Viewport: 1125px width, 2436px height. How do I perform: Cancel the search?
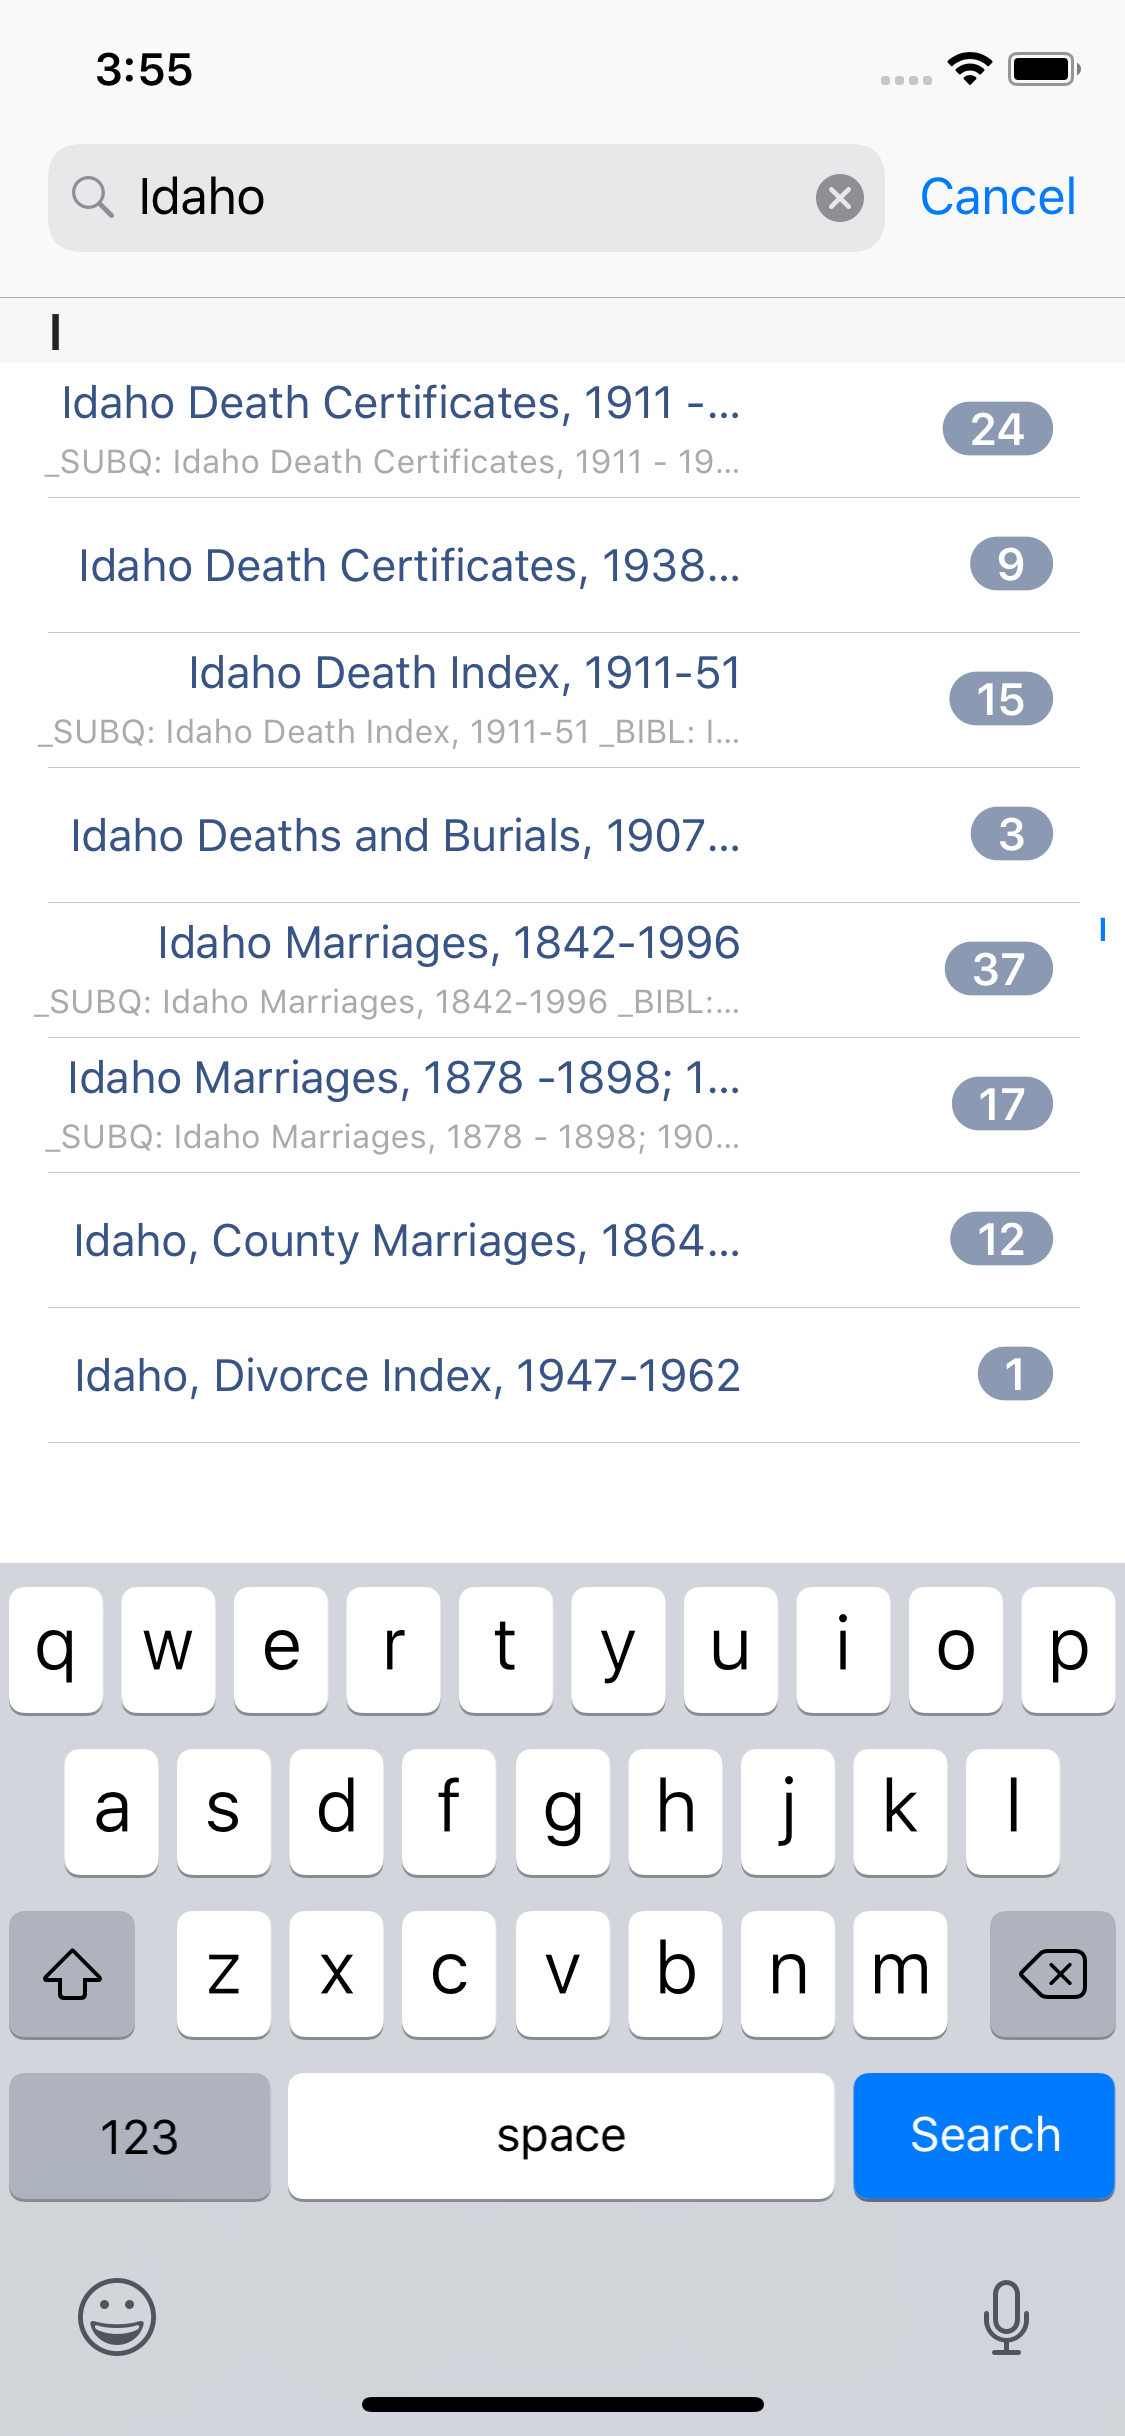[997, 197]
